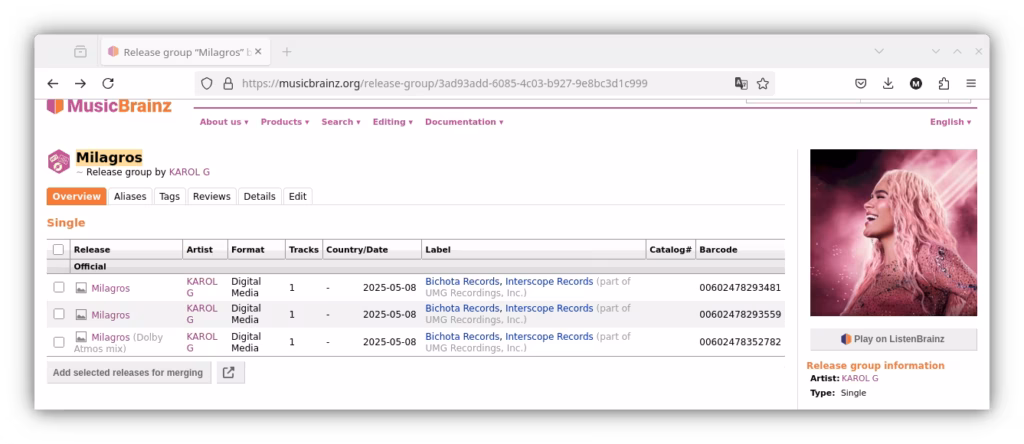The image size is (1024, 444).
Task: Open label link in barcode 00602478293481 row
Action: pyautogui.click(x=509, y=281)
